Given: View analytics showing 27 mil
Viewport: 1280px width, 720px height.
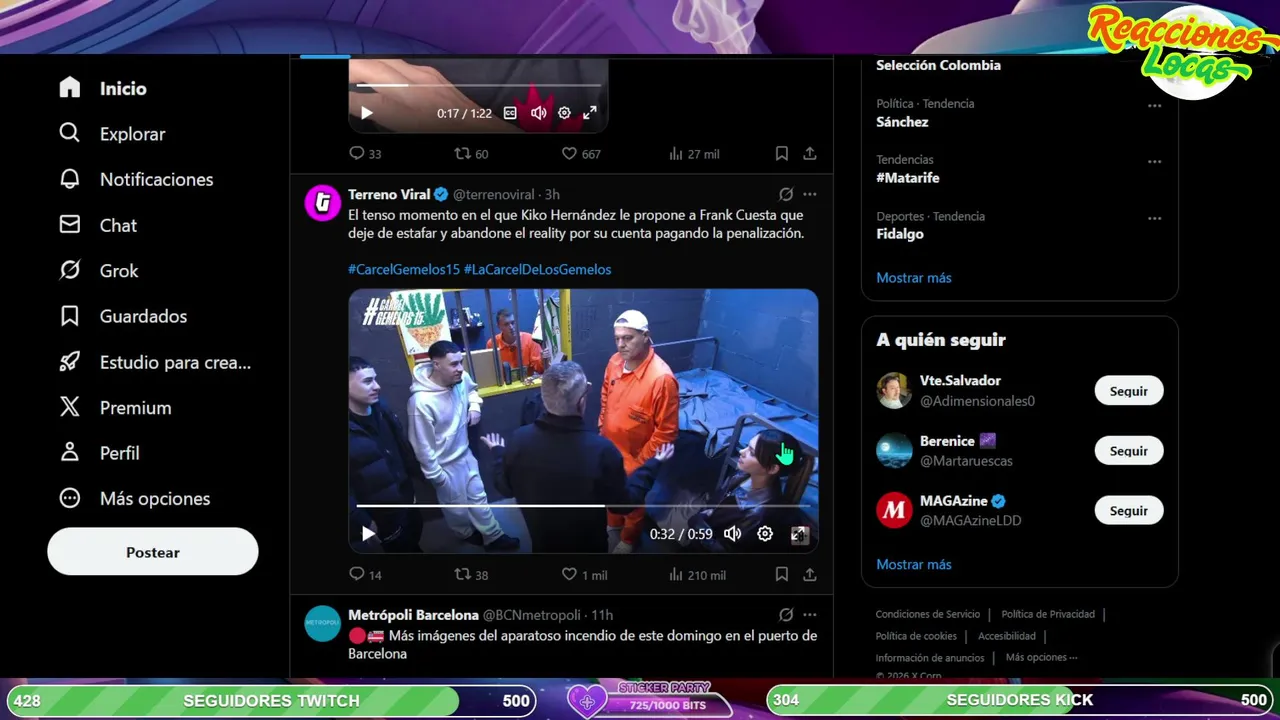Looking at the screenshot, I should tap(693, 154).
